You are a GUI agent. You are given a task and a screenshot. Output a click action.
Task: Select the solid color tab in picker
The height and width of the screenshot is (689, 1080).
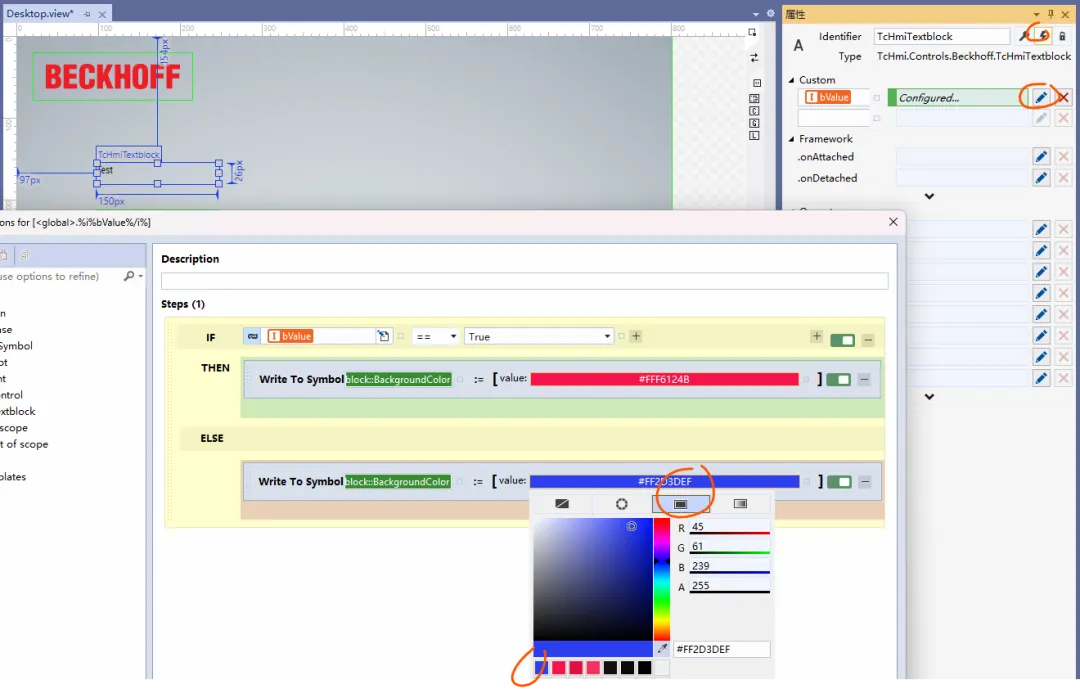[x=681, y=504]
